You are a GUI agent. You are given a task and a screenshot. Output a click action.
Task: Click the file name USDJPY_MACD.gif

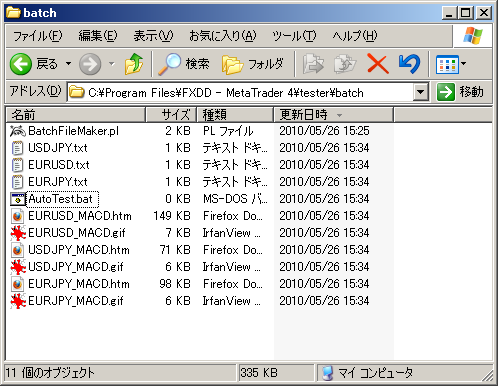point(76,267)
